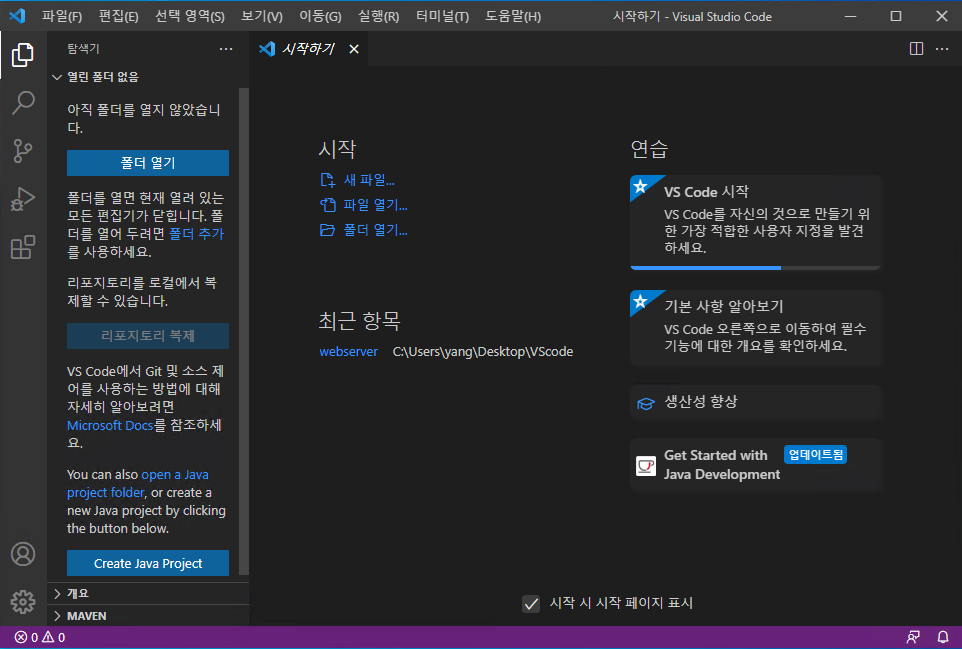
Task: Open the Explorer view in activity bar
Action: [23, 55]
